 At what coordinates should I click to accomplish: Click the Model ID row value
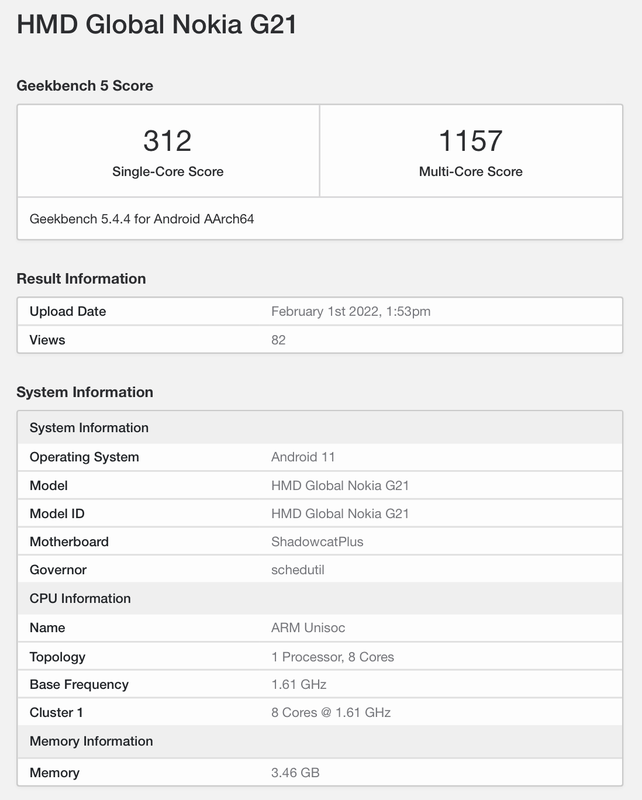click(x=340, y=513)
